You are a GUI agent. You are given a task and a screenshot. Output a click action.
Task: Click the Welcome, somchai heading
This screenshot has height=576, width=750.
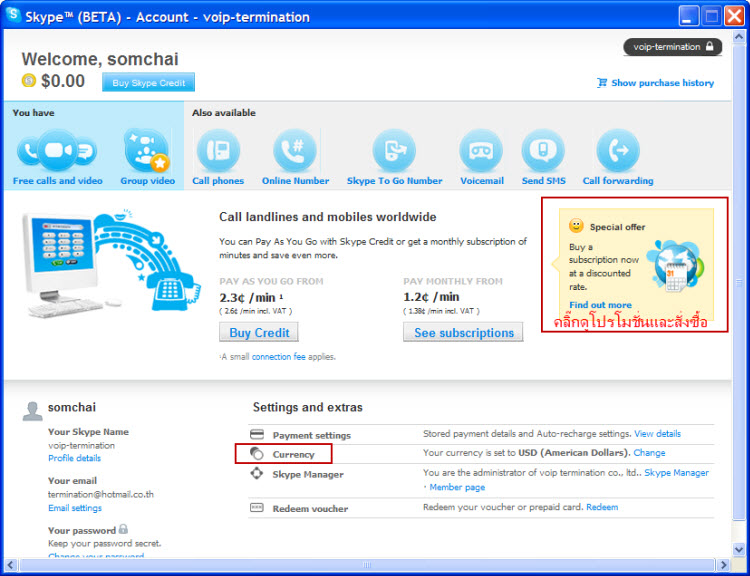(100, 59)
